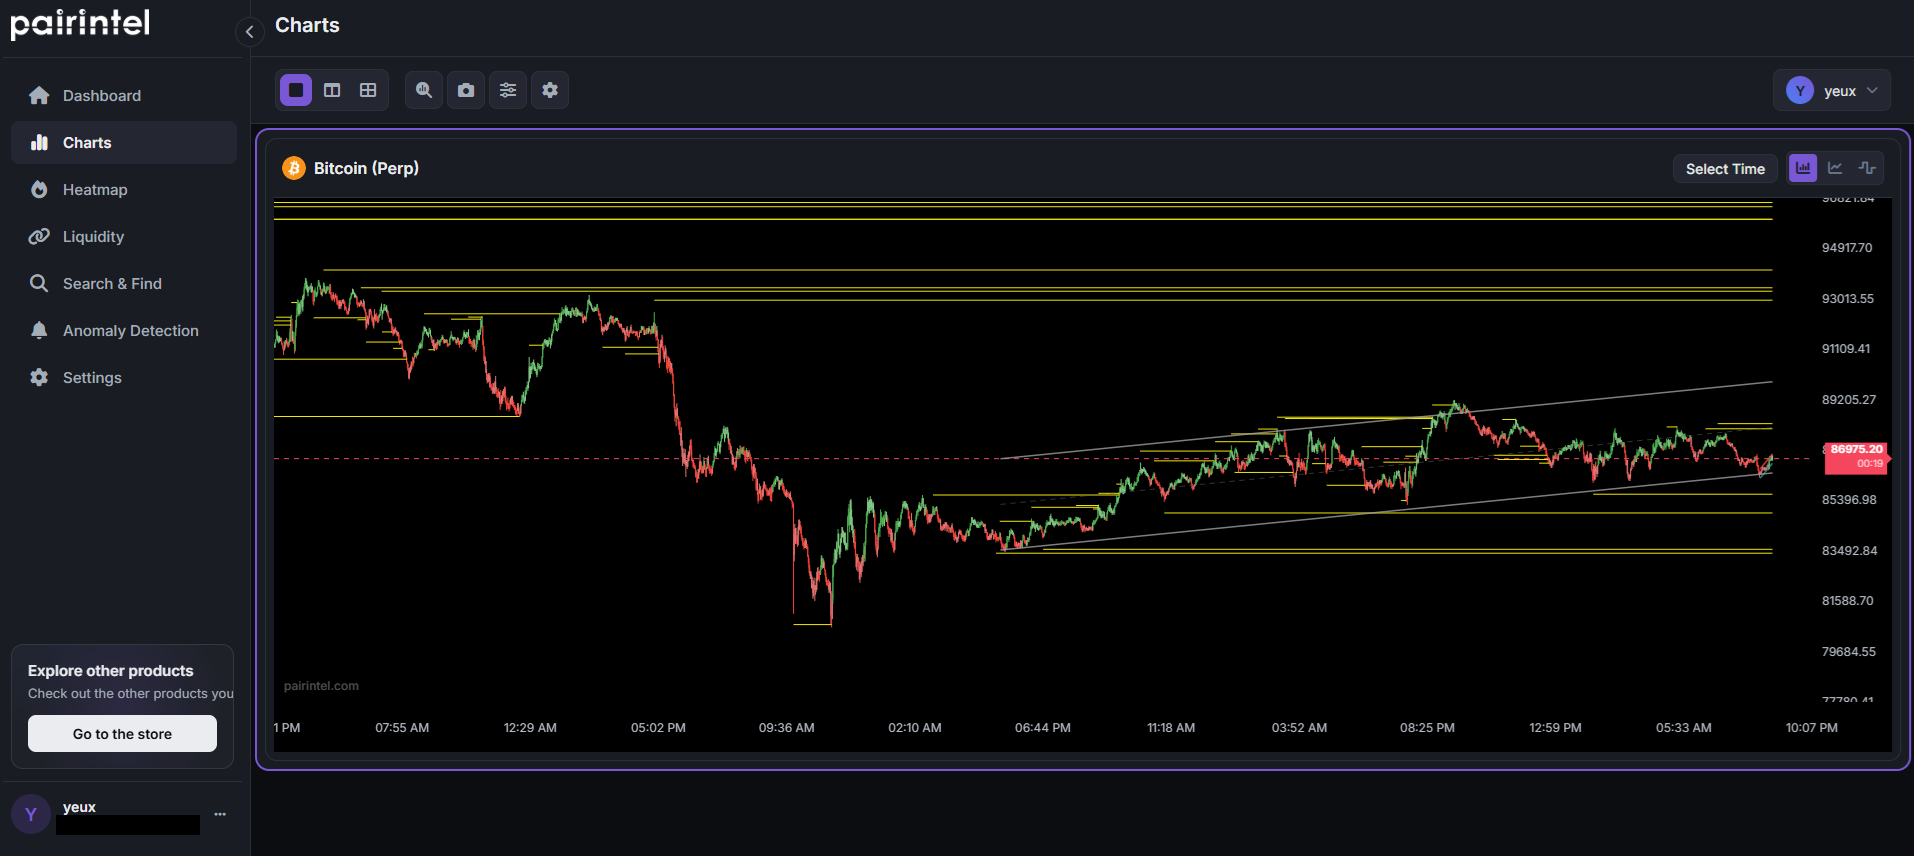The width and height of the screenshot is (1914, 856).
Task: Take a chart snapshot with camera icon
Action: [x=466, y=90]
